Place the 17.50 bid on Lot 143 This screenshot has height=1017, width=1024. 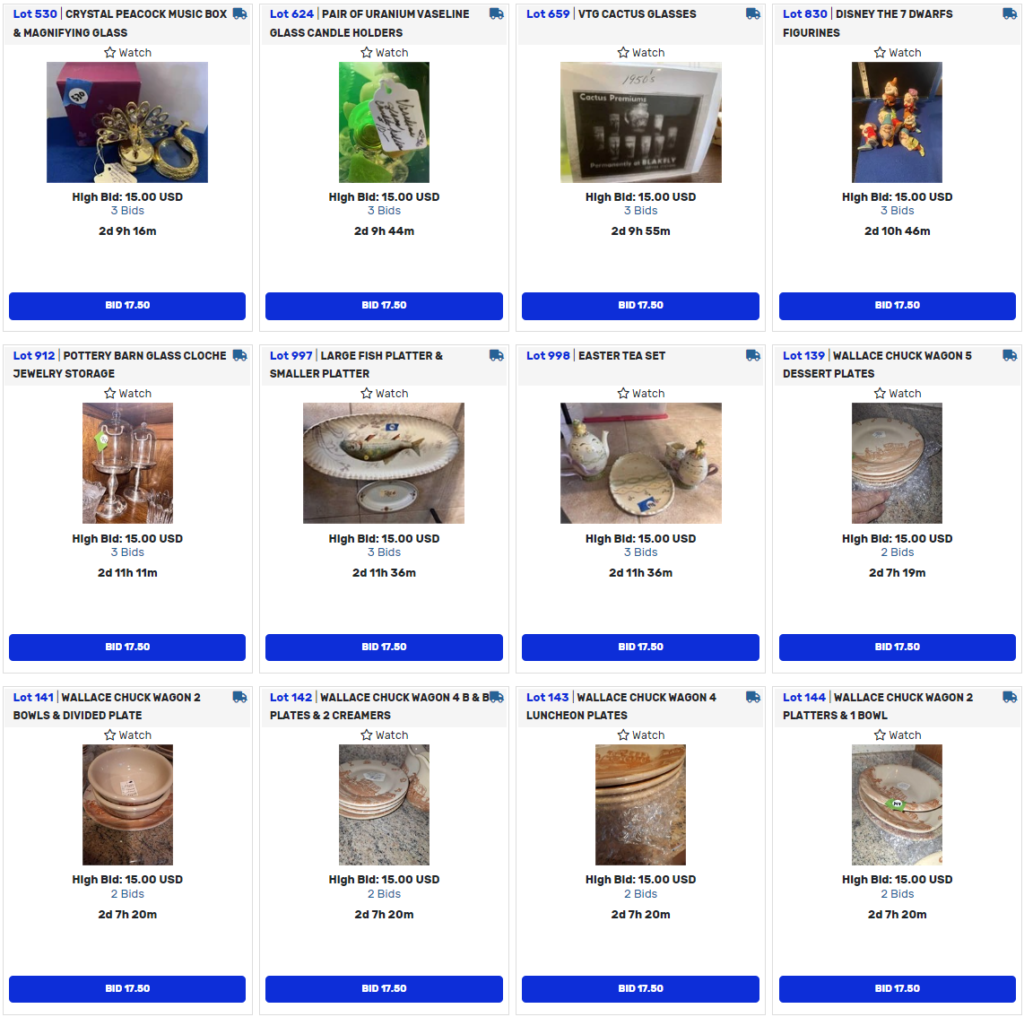click(x=640, y=988)
